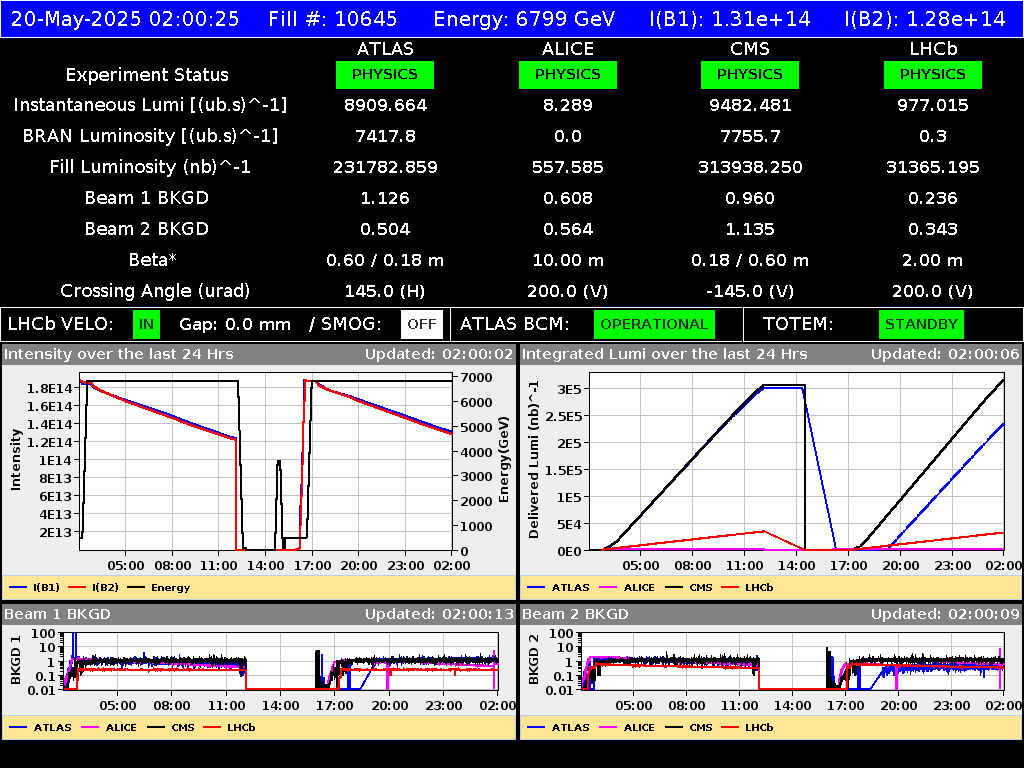Click the timestamp 20-May-2025 02:00:25
The width and height of the screenshot is (1024, 768).
(x=125, y=19)
